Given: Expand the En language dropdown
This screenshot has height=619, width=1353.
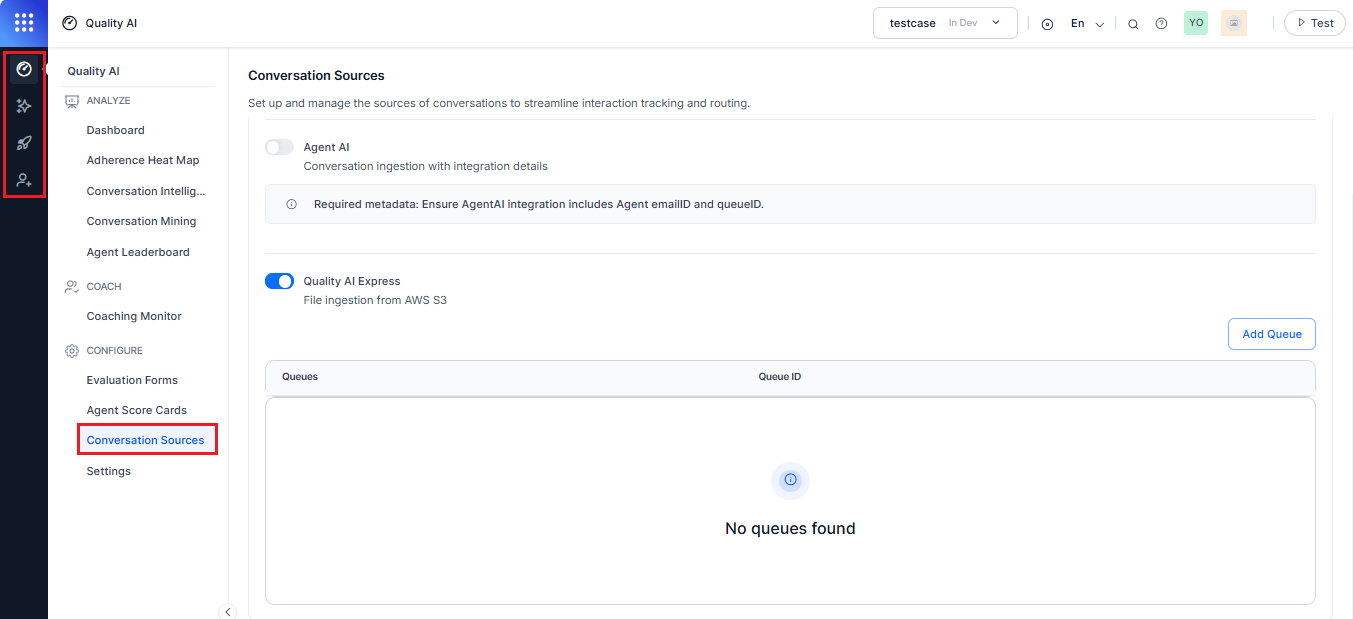Looking at the screenshot, I should coord(1087,24).
